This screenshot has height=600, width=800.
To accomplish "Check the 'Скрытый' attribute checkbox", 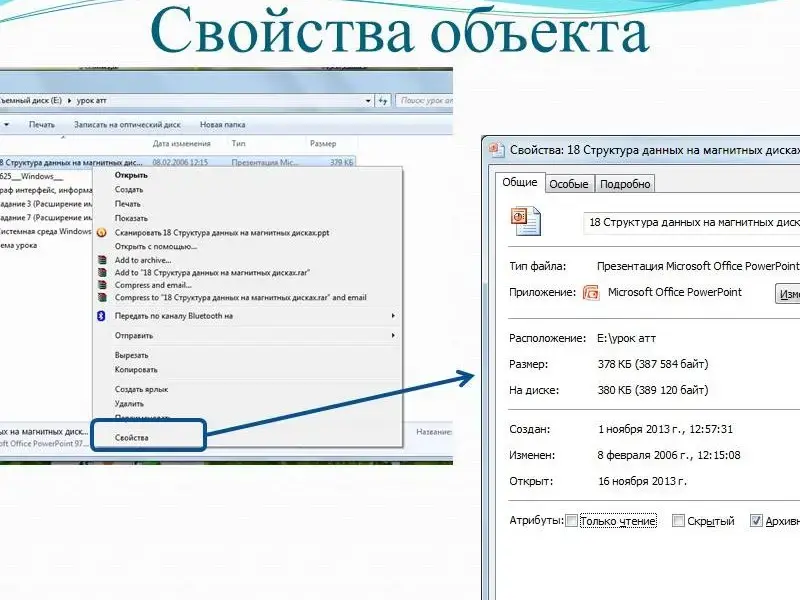I will tap(678, 521).
